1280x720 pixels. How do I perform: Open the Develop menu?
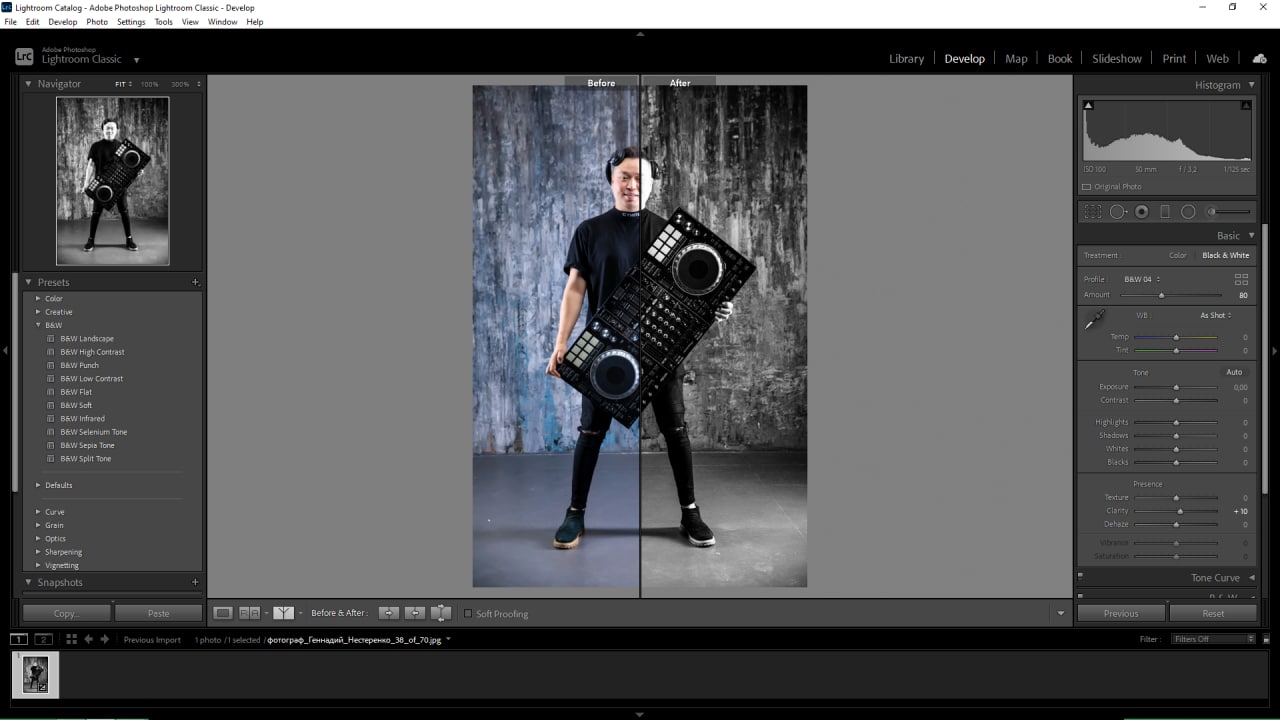point(62,21)
